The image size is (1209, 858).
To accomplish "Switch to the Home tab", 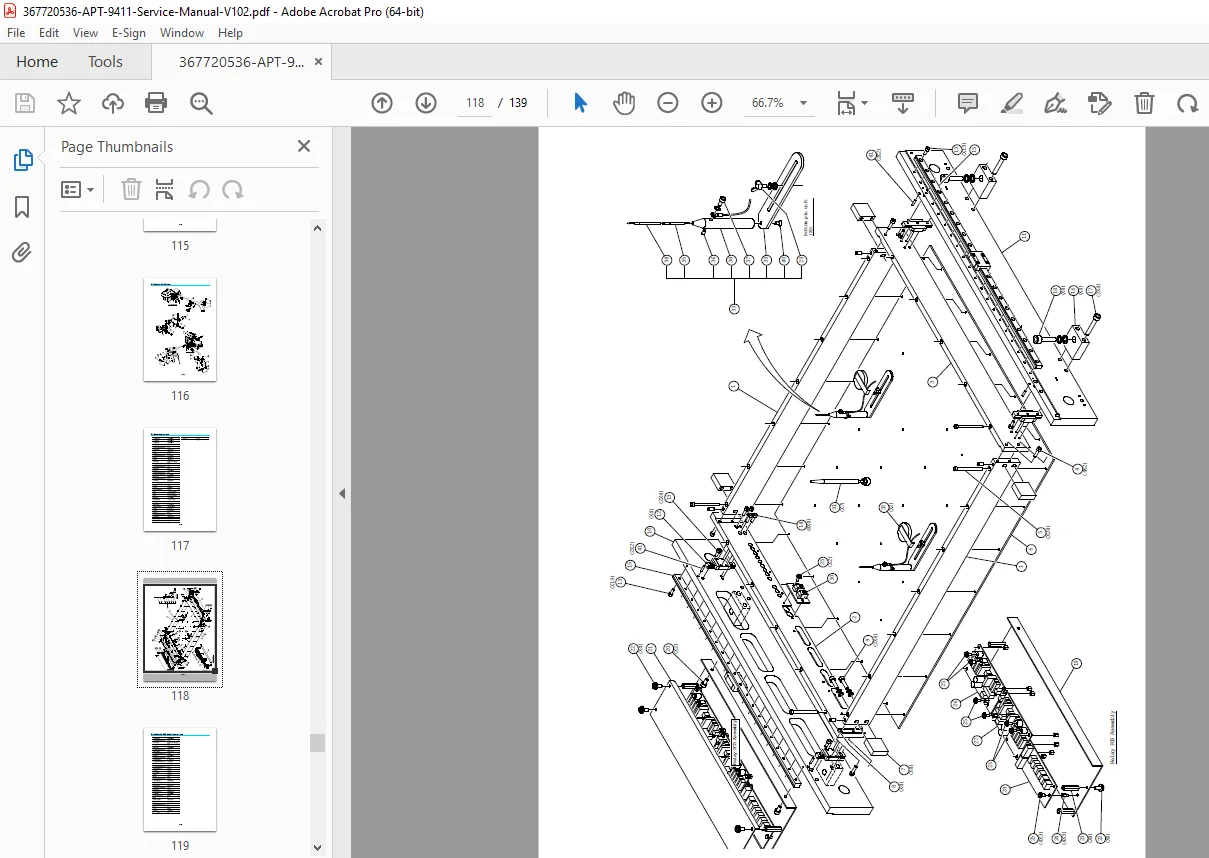I will click(37, 62).
